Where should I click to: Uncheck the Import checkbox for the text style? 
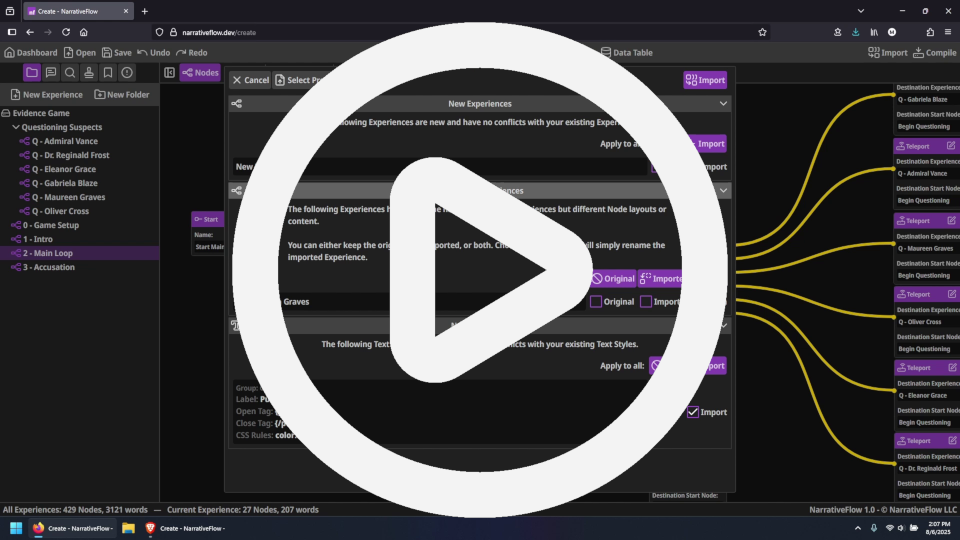point(693,412)
